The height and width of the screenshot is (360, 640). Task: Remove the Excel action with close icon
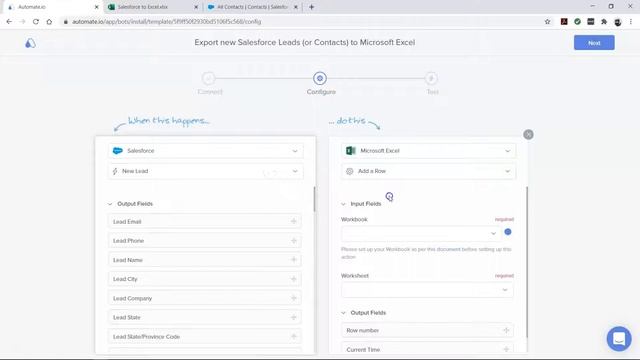[x=528, y=134]
